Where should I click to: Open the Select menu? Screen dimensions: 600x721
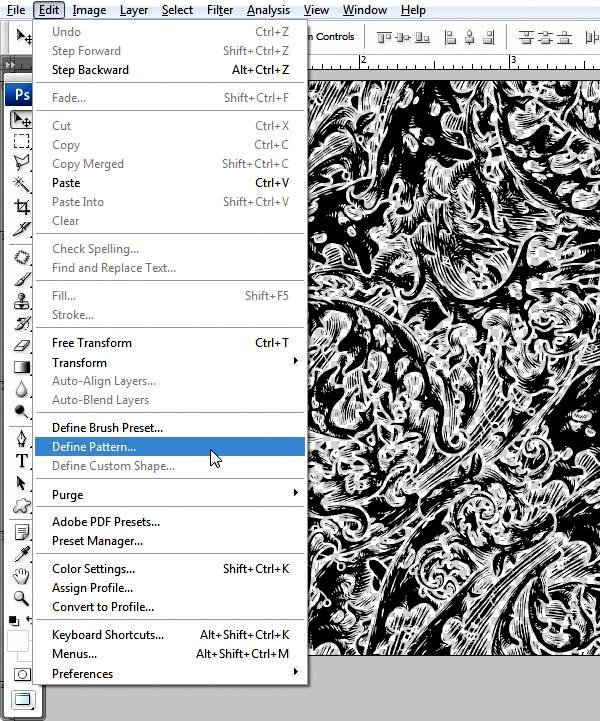pos(177,10)
